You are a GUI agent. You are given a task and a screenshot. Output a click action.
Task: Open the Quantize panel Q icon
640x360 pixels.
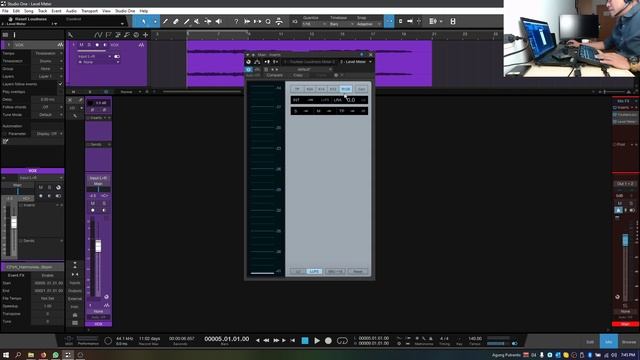tap(268, 21)
